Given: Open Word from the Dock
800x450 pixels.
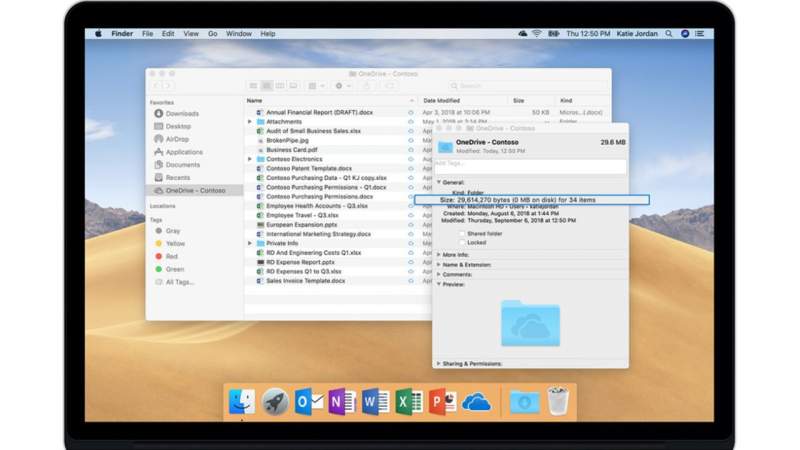Looking at the screenshot, I should point(376,402).
